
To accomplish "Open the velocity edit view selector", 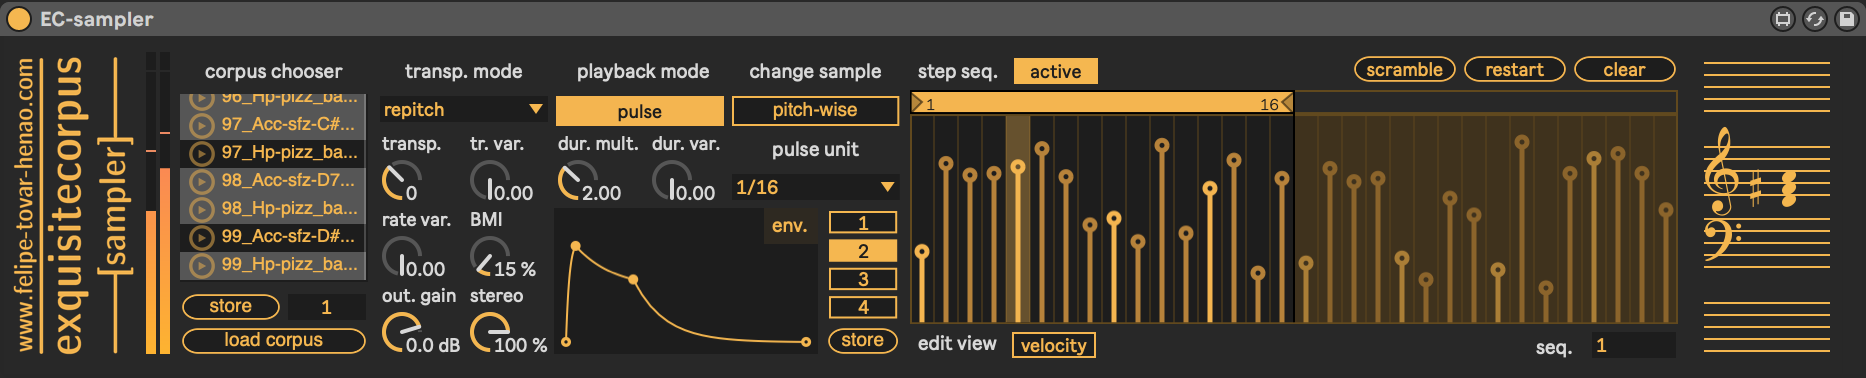I will (x=1053, y=345).
